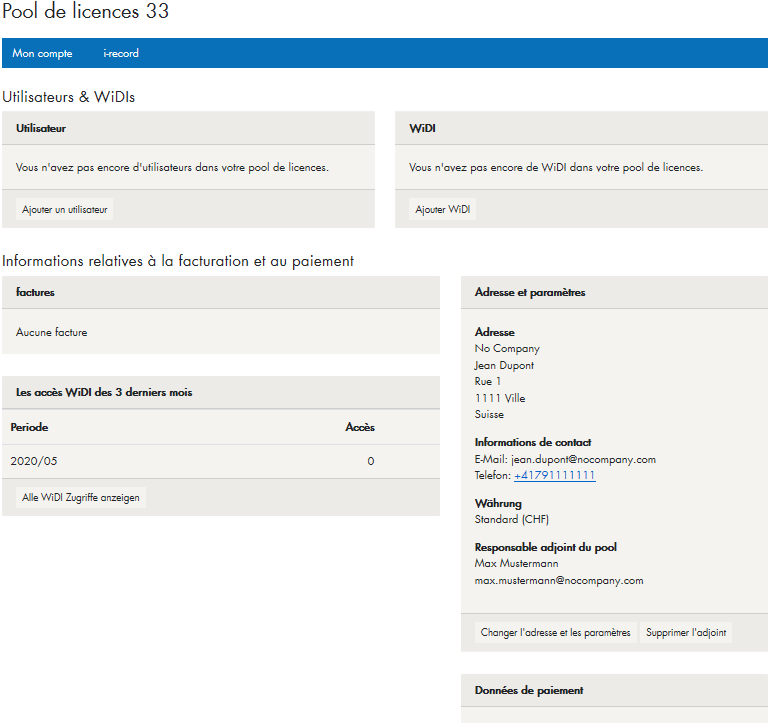Screen dimensions: 771x723
Task: Click the WiDI panel header
Action: [422, 129]
